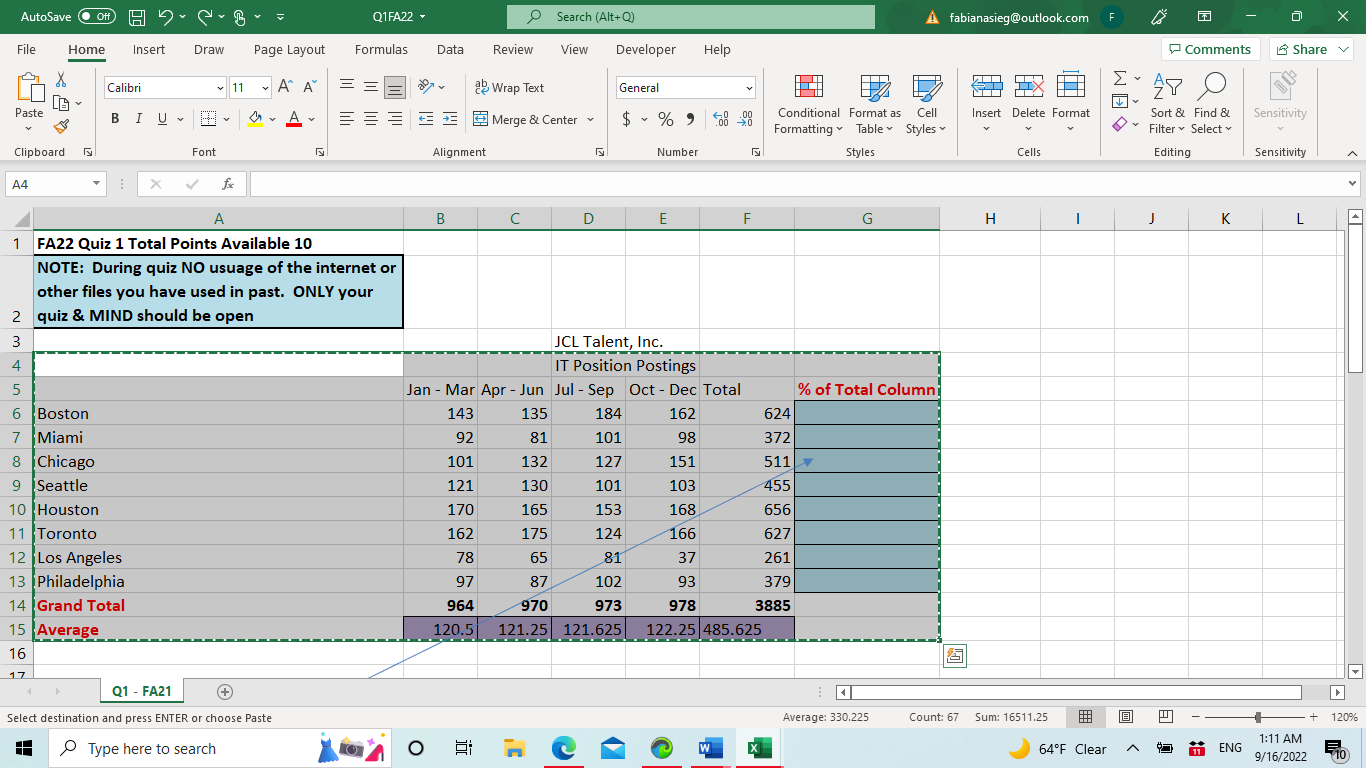Increase font size with larger A icon
1366x768 pixels.
pyautogui.click(x=285, y=88)
